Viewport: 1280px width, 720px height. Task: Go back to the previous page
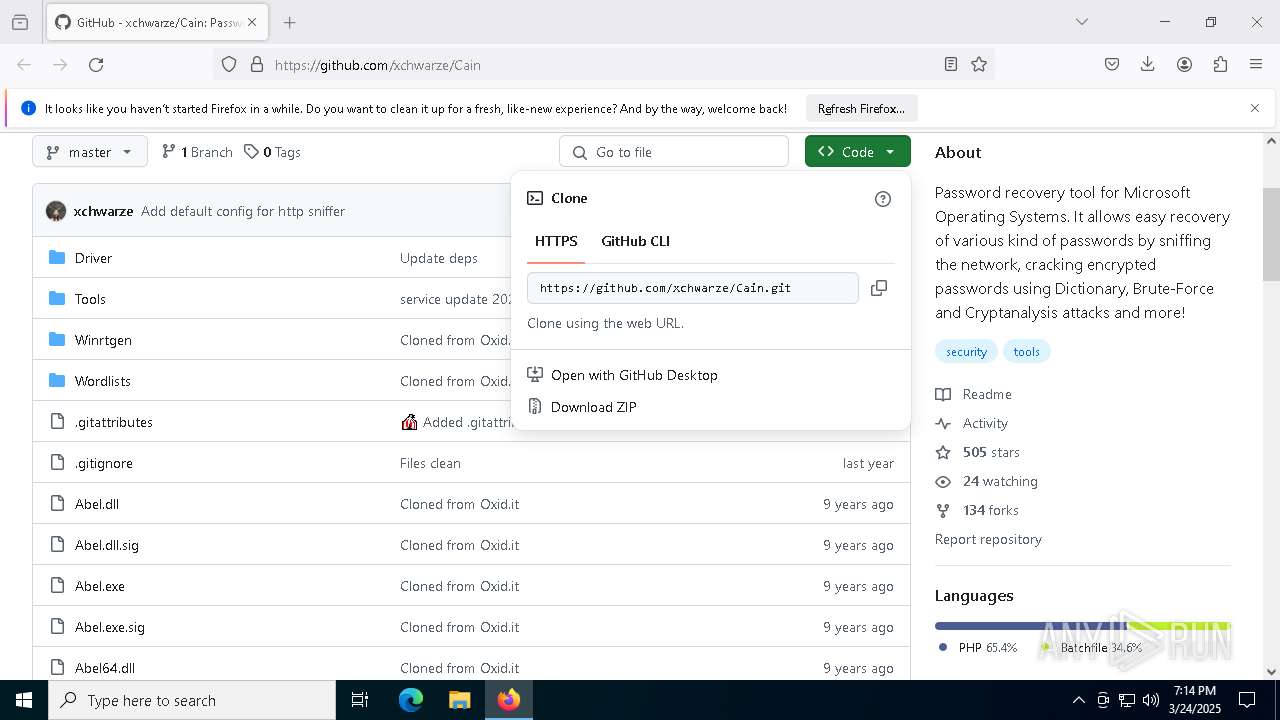pyautogui.click(x=24, y=64)
